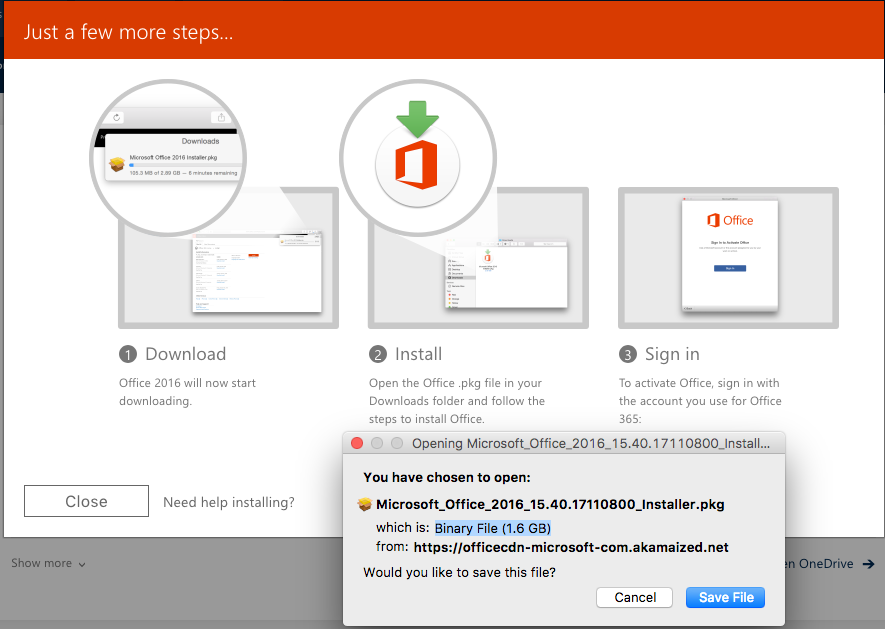Click the step 2 number badge beside Install
The height and width of the screenshot is (629, 885).
click(x=378, y=354)
